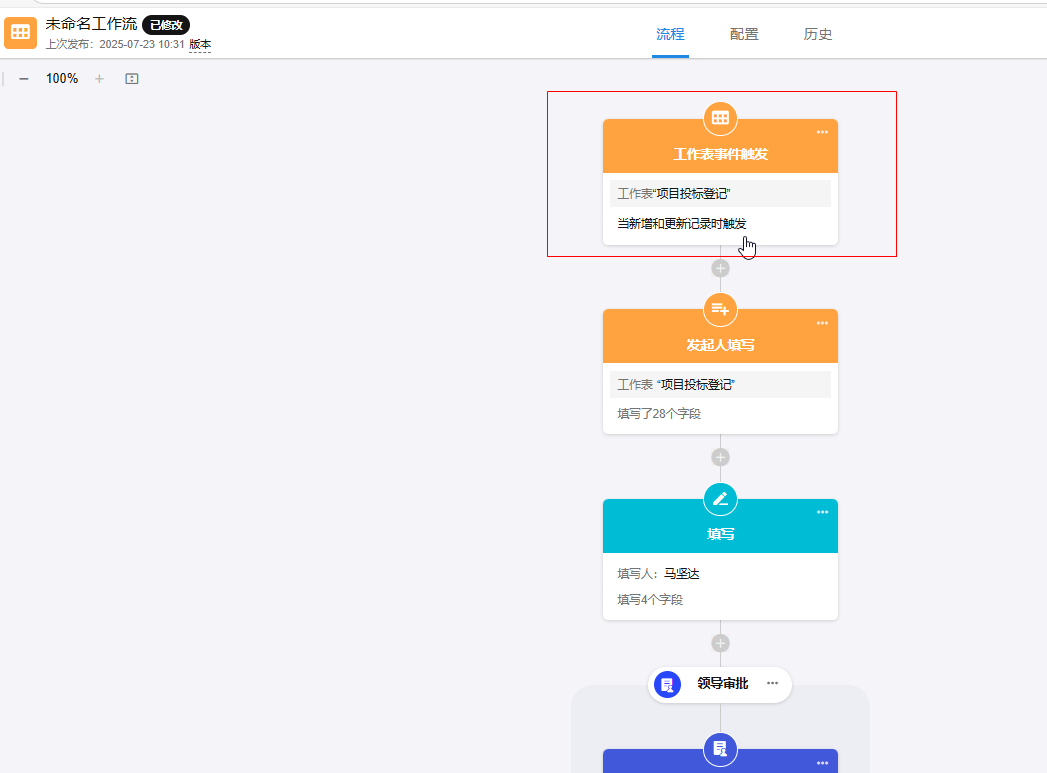Open the 领导审批 more-options menu
This screenshot has height=773, width=1047.
pos(773,683)
